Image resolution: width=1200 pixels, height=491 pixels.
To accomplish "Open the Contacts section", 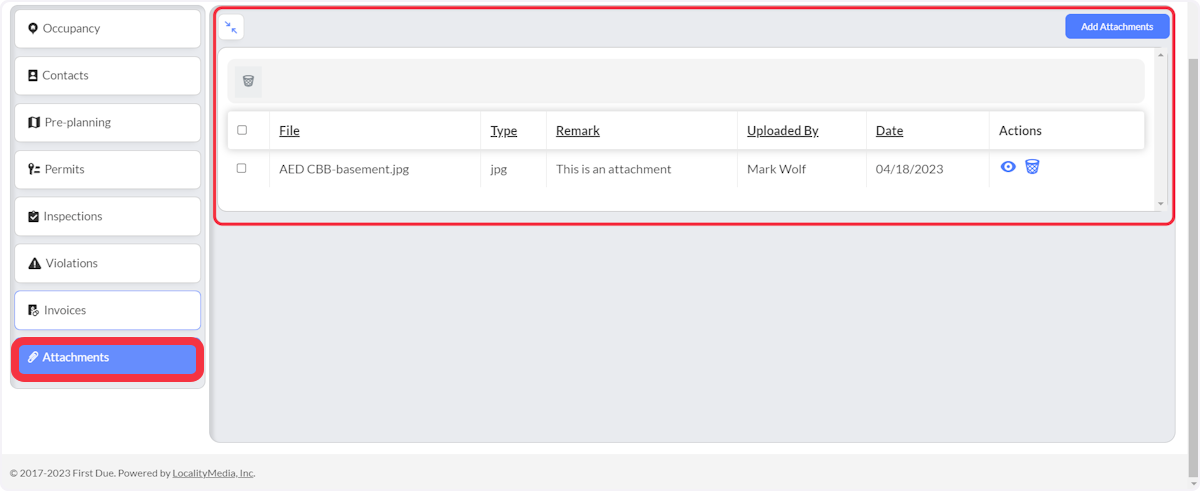I will point(108,76).
